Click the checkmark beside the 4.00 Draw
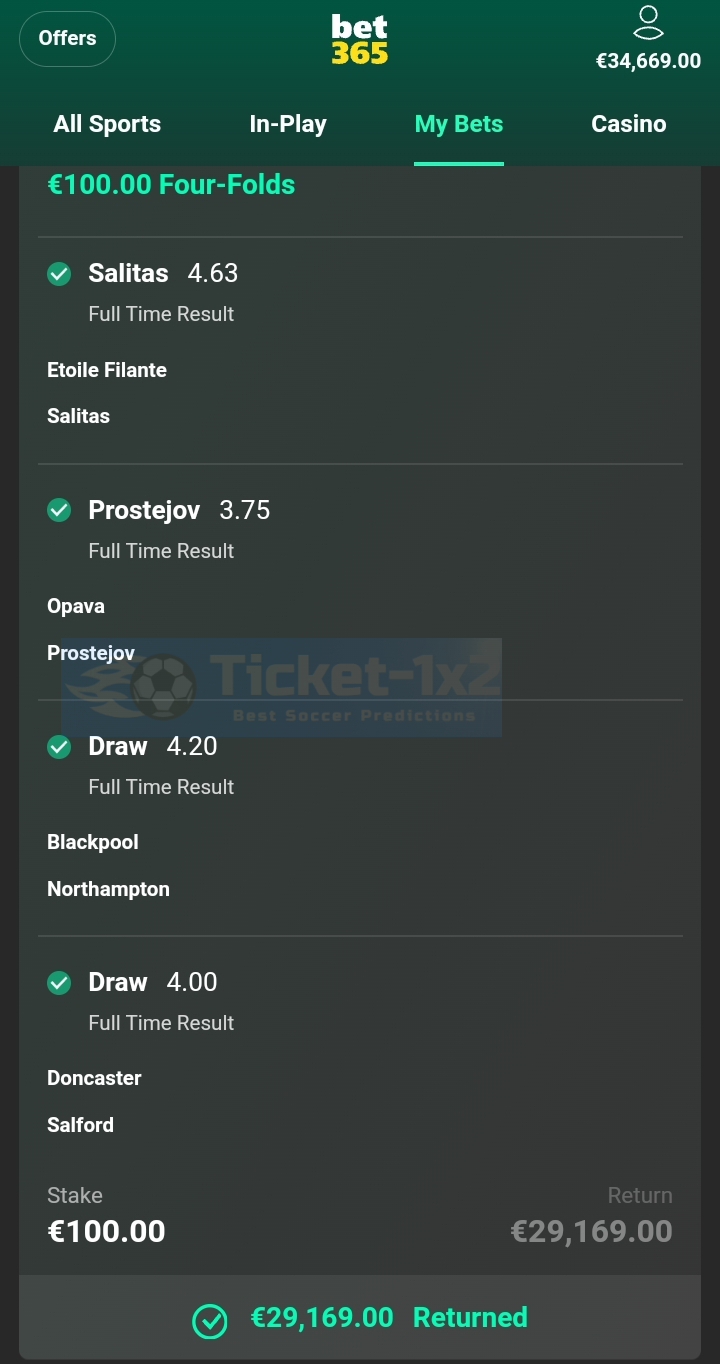Screen dimensions: 720x1364 [59, 983]
